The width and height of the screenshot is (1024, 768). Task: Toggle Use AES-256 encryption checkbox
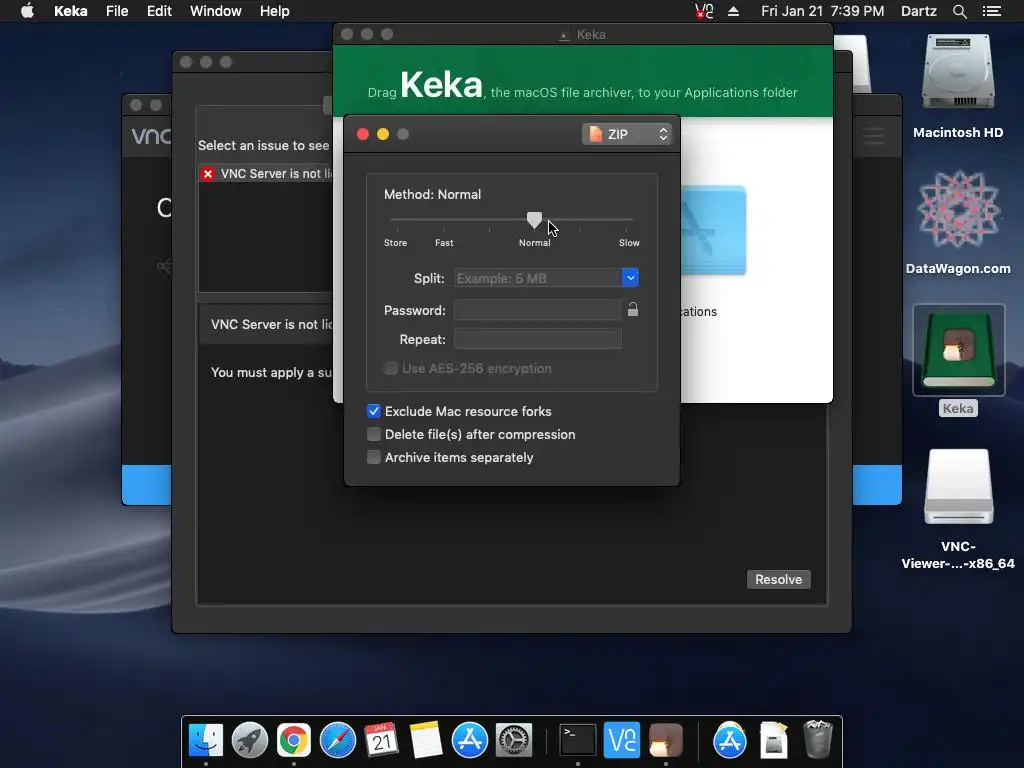[391, 368]
